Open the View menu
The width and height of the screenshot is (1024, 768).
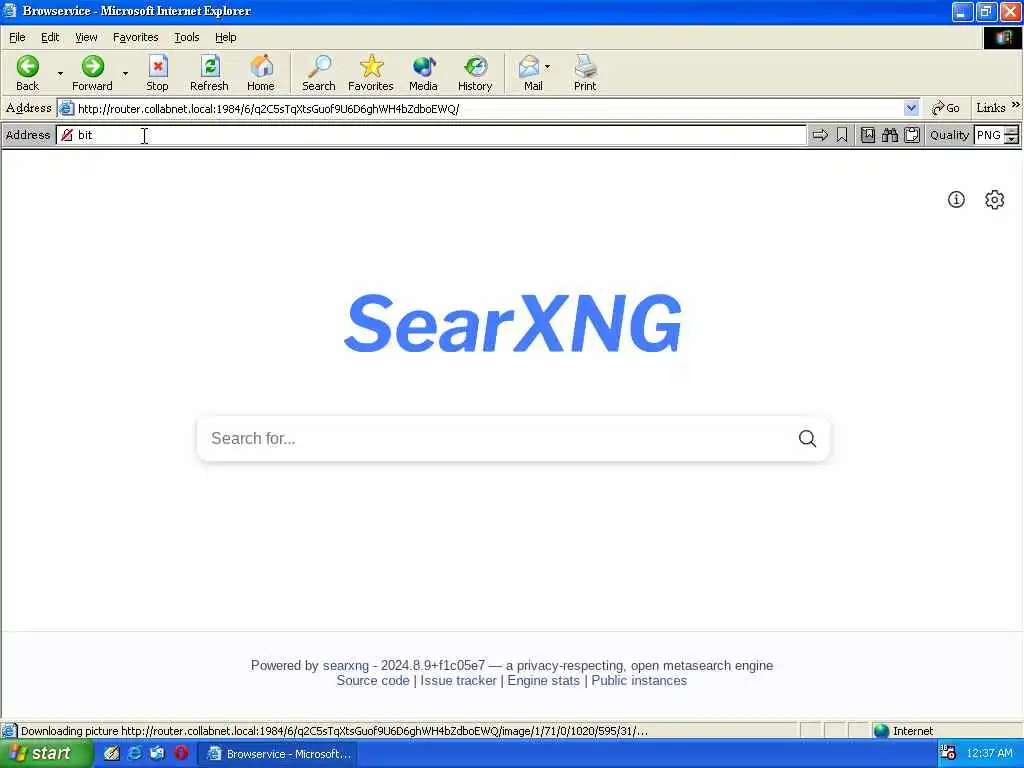click(86, 37)
